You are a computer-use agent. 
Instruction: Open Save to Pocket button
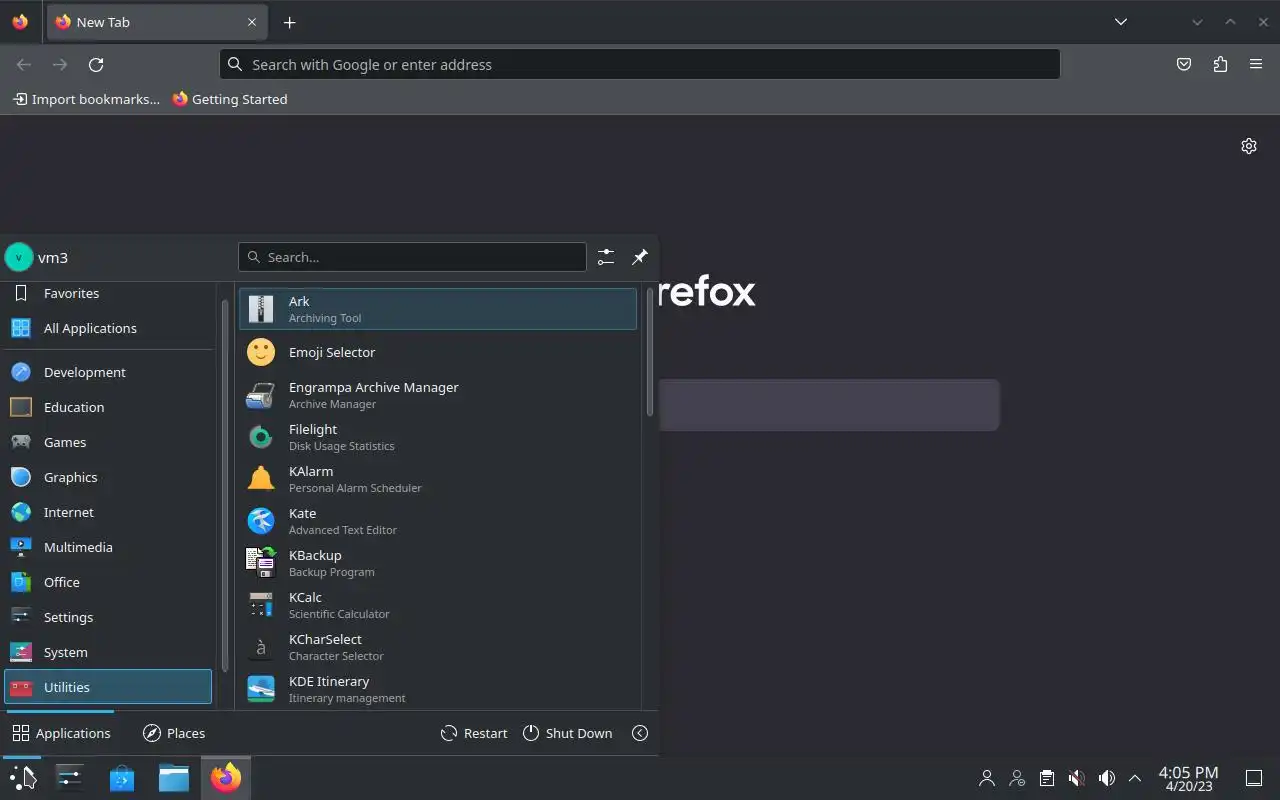1184,64
